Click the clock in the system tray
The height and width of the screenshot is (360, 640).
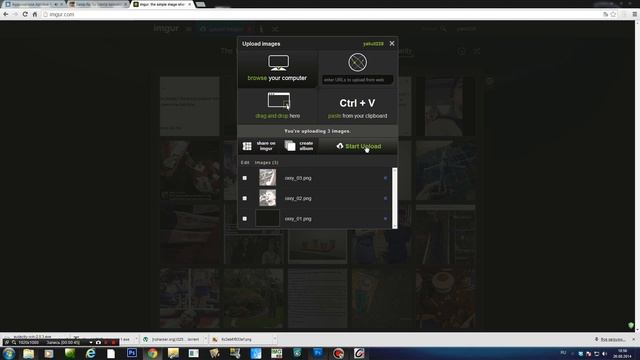point(622,353)
